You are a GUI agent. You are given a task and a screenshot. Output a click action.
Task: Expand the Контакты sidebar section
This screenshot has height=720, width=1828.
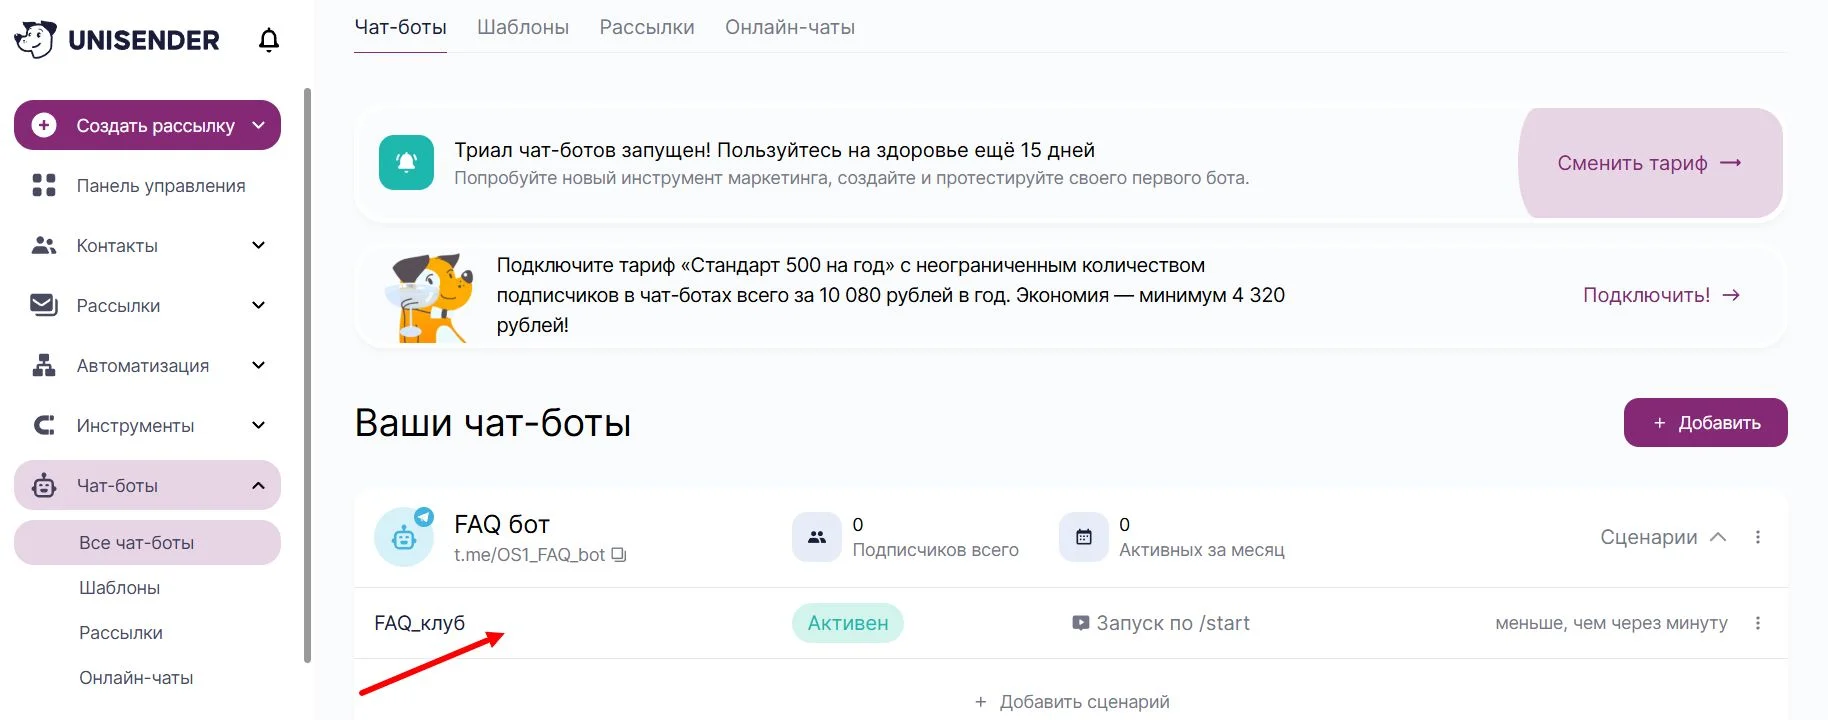(258, 245)
